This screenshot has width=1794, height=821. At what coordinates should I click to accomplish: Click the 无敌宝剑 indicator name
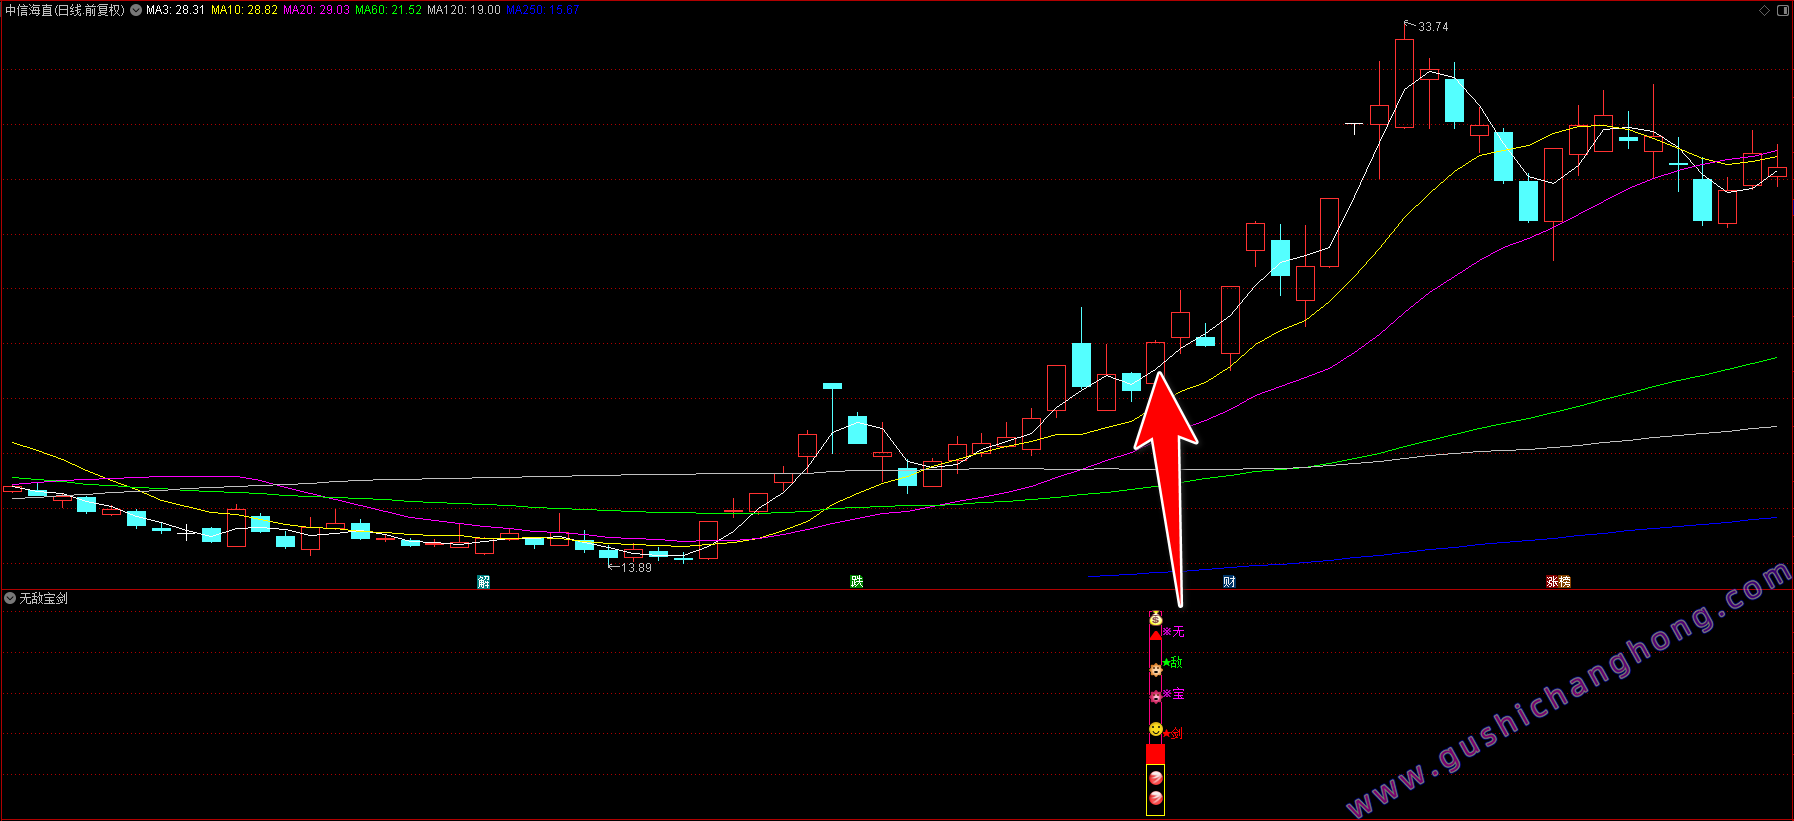click(x=44, y=598)
